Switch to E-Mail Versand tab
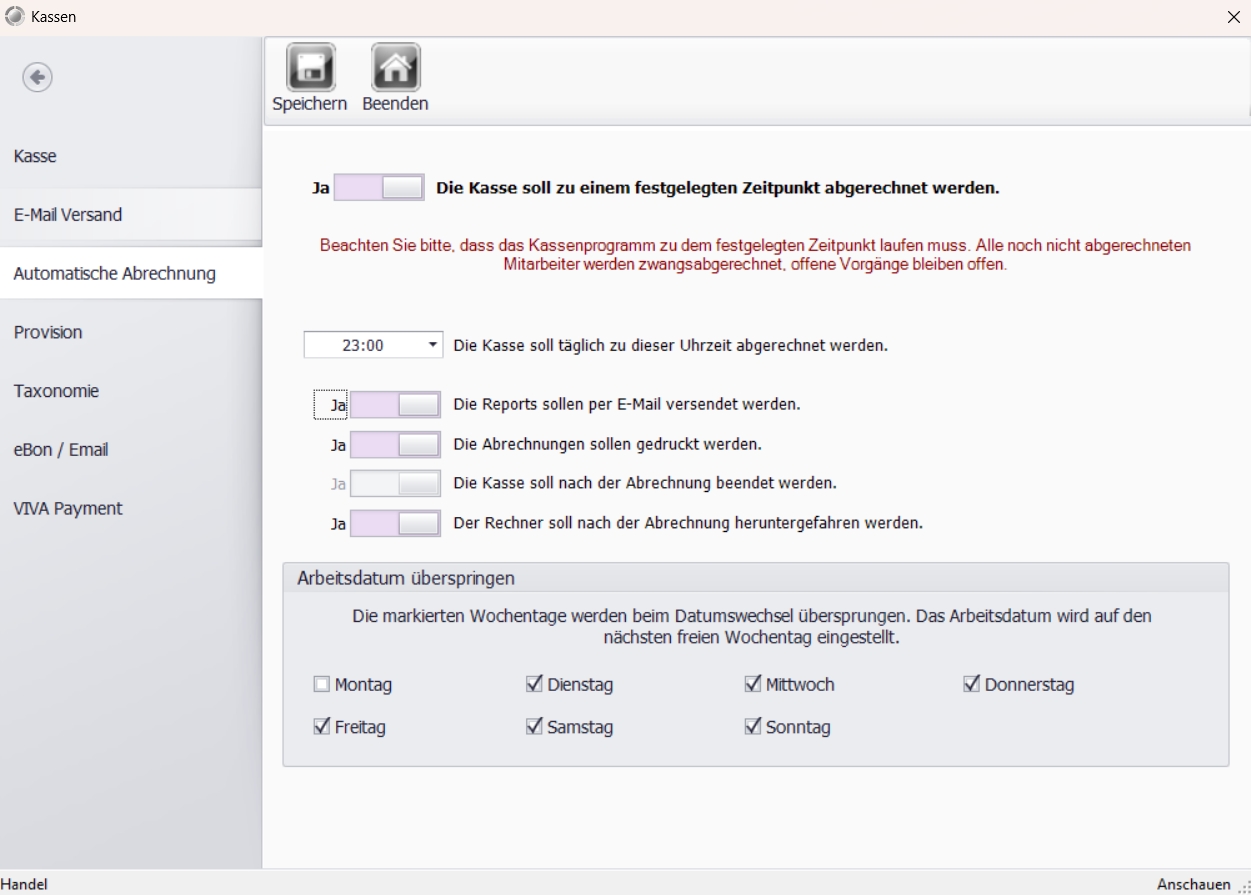 coord(68,215)
